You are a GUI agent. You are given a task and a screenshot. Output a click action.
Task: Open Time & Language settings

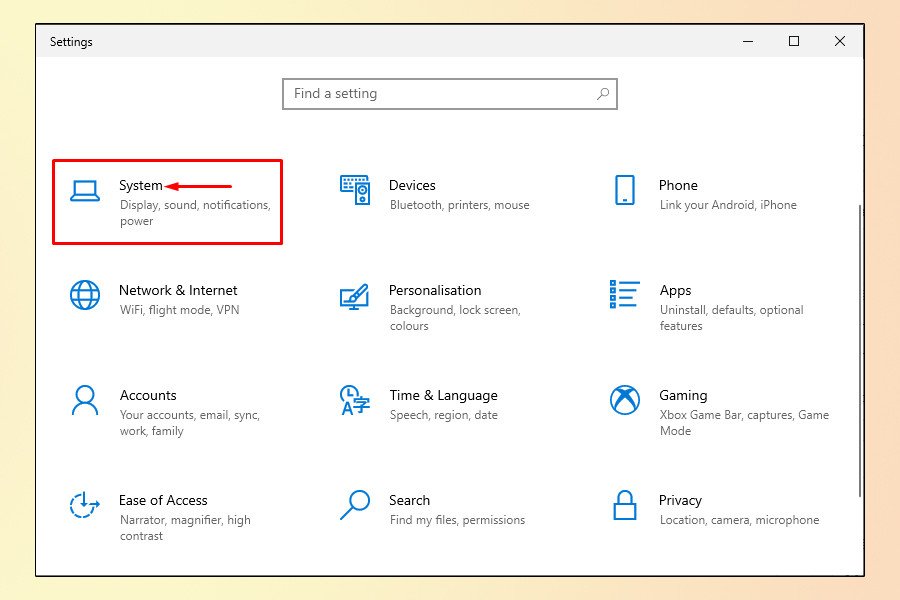tap(443, 395)
